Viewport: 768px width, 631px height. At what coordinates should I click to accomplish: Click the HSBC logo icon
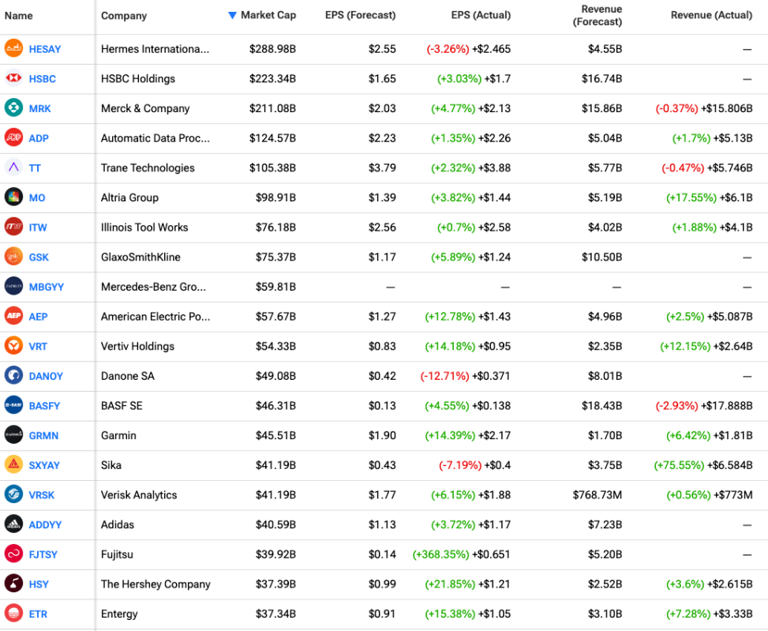(x=14, y=78)
